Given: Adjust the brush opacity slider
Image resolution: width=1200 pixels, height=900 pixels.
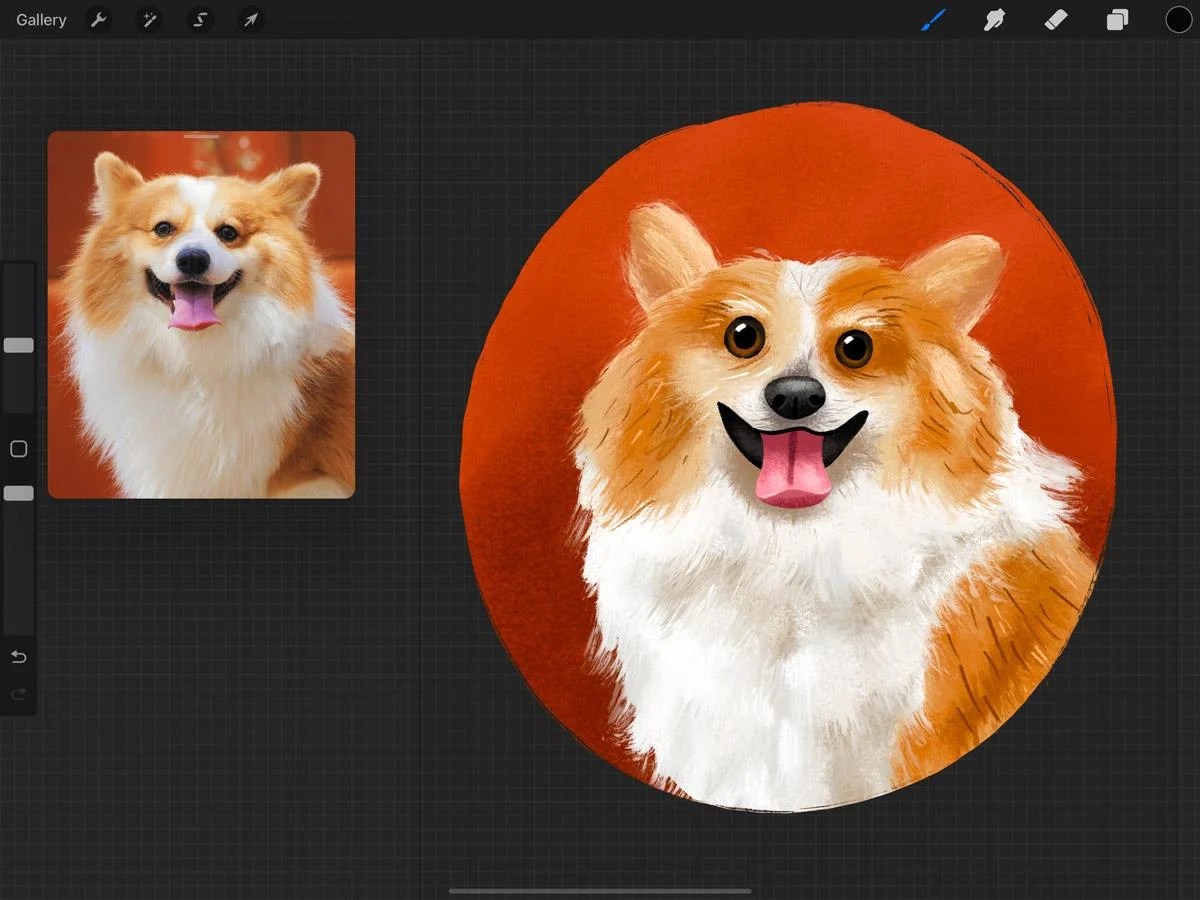Looking at the screenshot, I should pos(18,493).
